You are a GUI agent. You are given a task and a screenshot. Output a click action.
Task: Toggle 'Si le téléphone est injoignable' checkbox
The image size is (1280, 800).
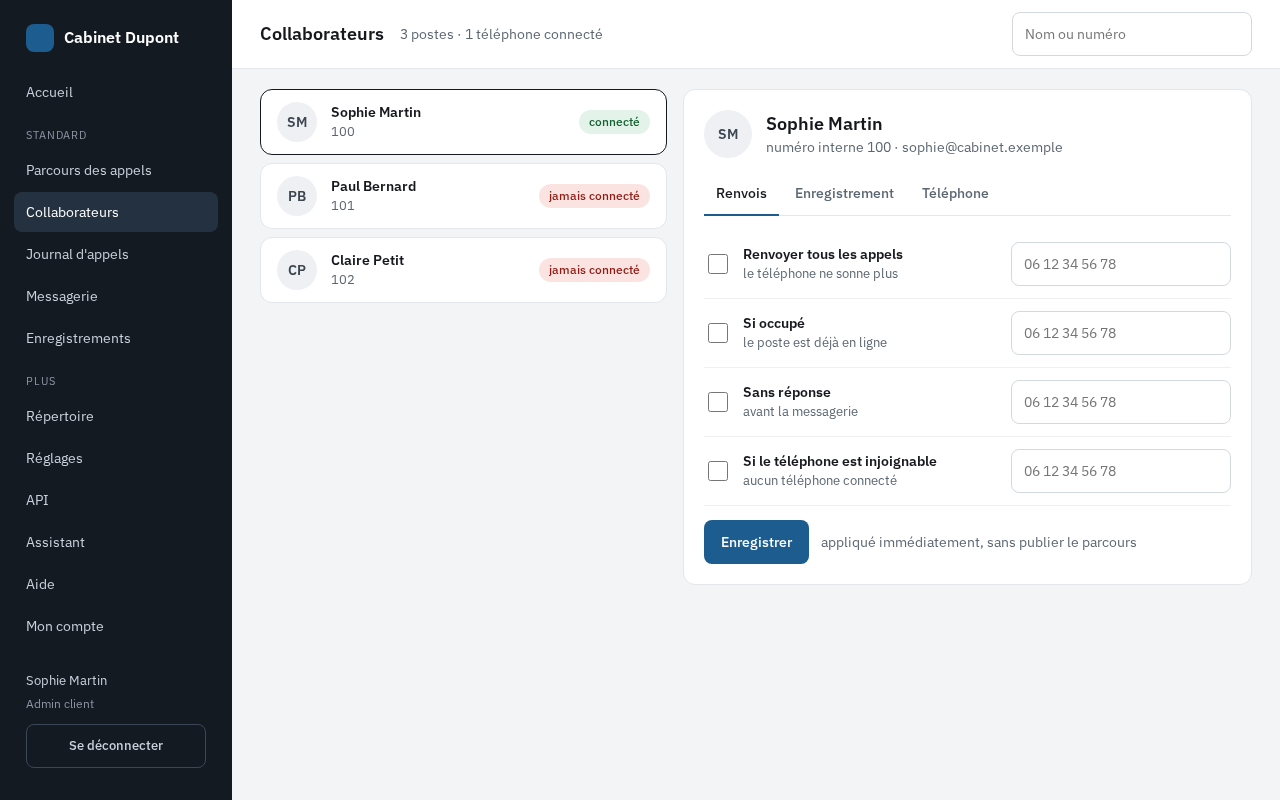point(718,471)
